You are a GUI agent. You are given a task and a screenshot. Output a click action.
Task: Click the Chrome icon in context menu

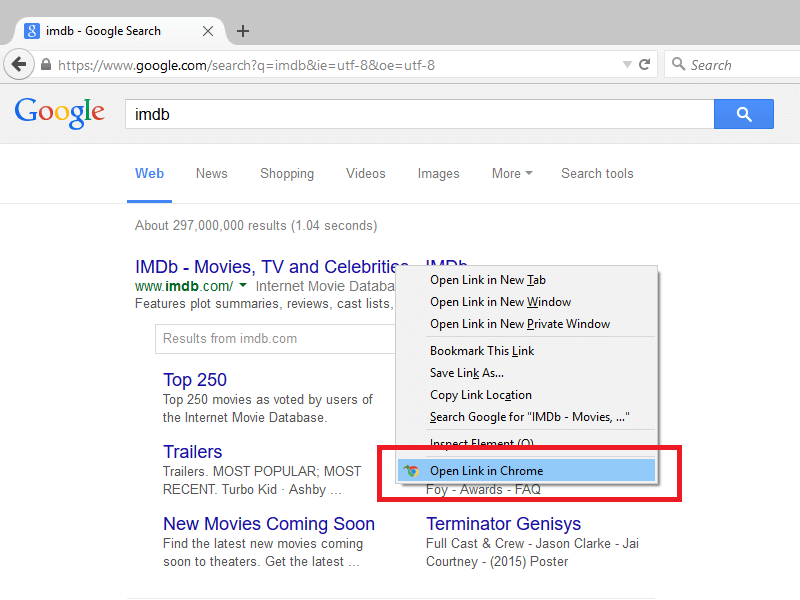click(x=411, y=470)
